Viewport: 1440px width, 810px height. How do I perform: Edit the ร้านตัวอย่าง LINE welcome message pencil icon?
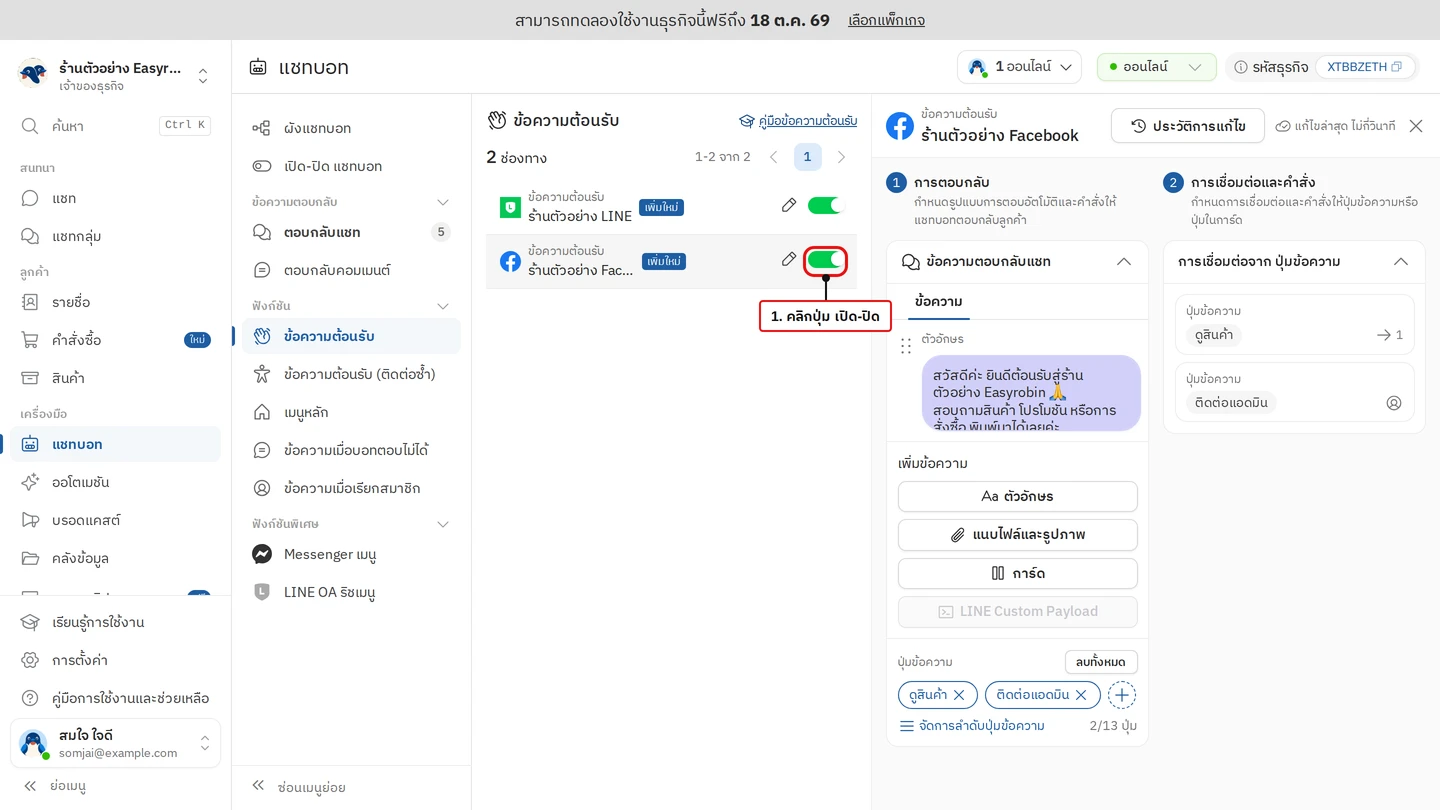789,205
